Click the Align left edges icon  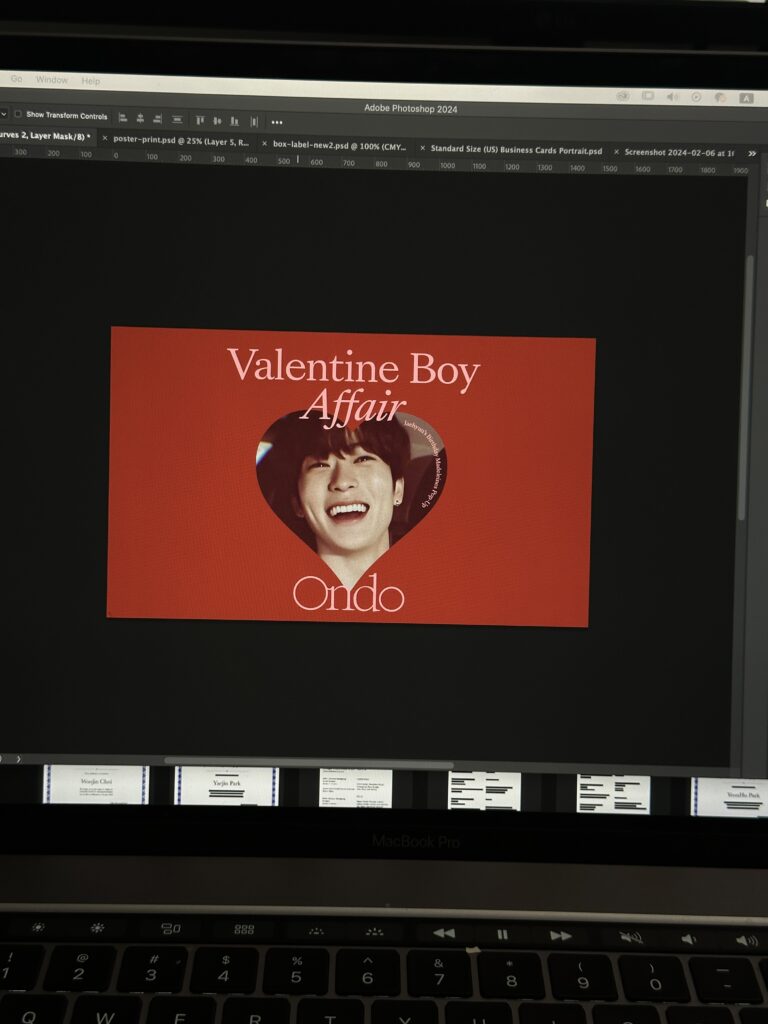click(x=122, y=119)
